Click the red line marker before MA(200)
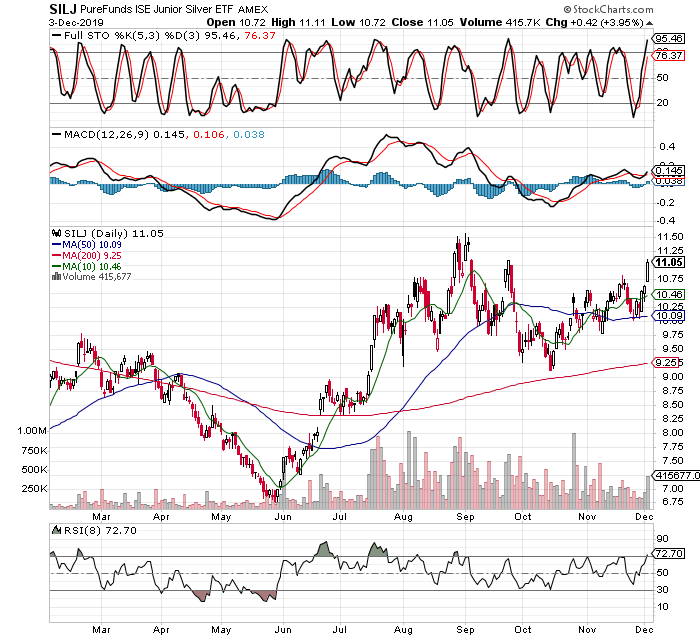The height and width of the screenshot is (639, 700). pyautogui.click(x=57, y=255)
